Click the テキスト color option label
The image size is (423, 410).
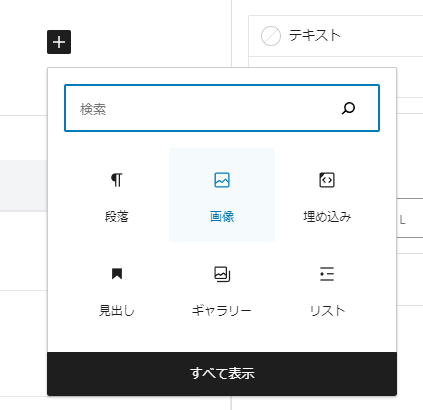pyautogui.click(x=315, y=35)
